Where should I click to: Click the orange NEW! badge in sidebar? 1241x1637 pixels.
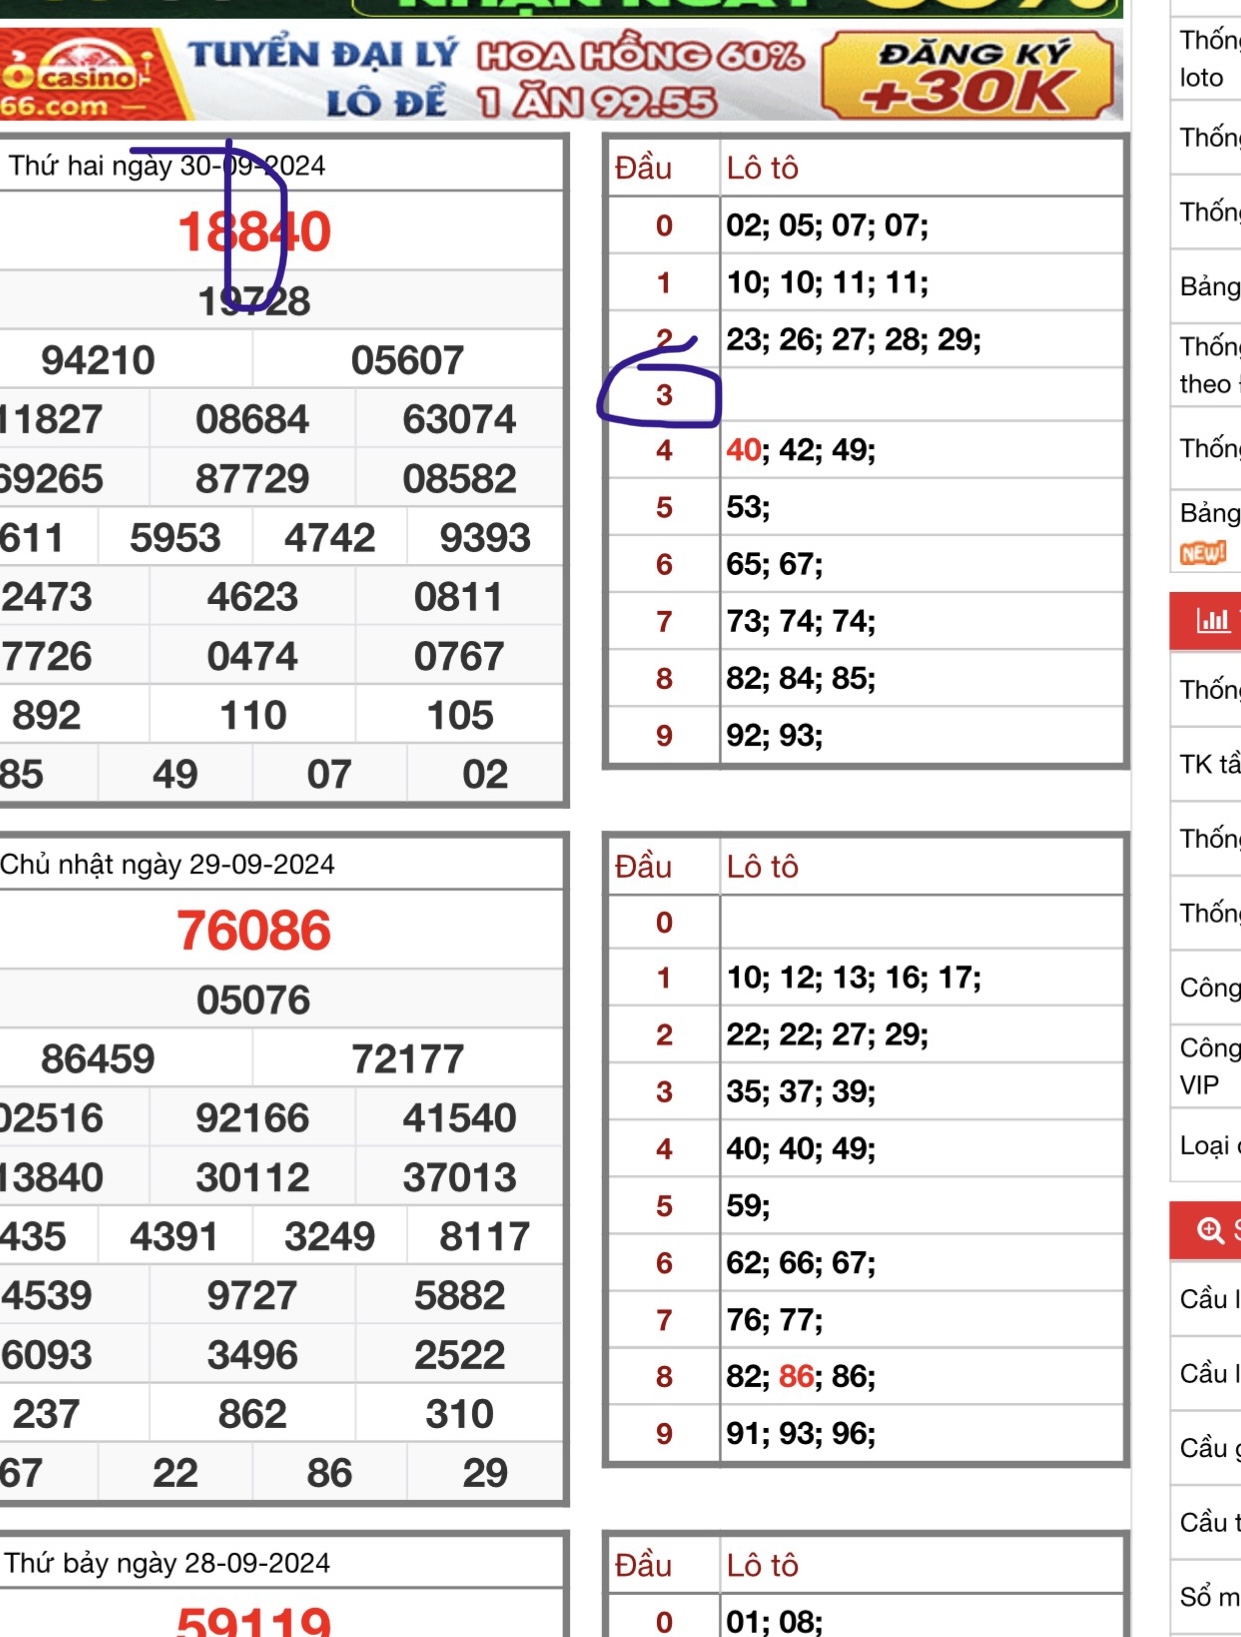click(x=1202, y=553)
